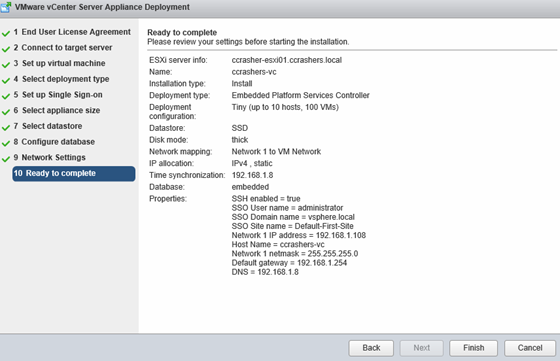This screenshot has height=361, width=560.
Task: Open step 7 Select datastore
Action: [x=48, y=126]
